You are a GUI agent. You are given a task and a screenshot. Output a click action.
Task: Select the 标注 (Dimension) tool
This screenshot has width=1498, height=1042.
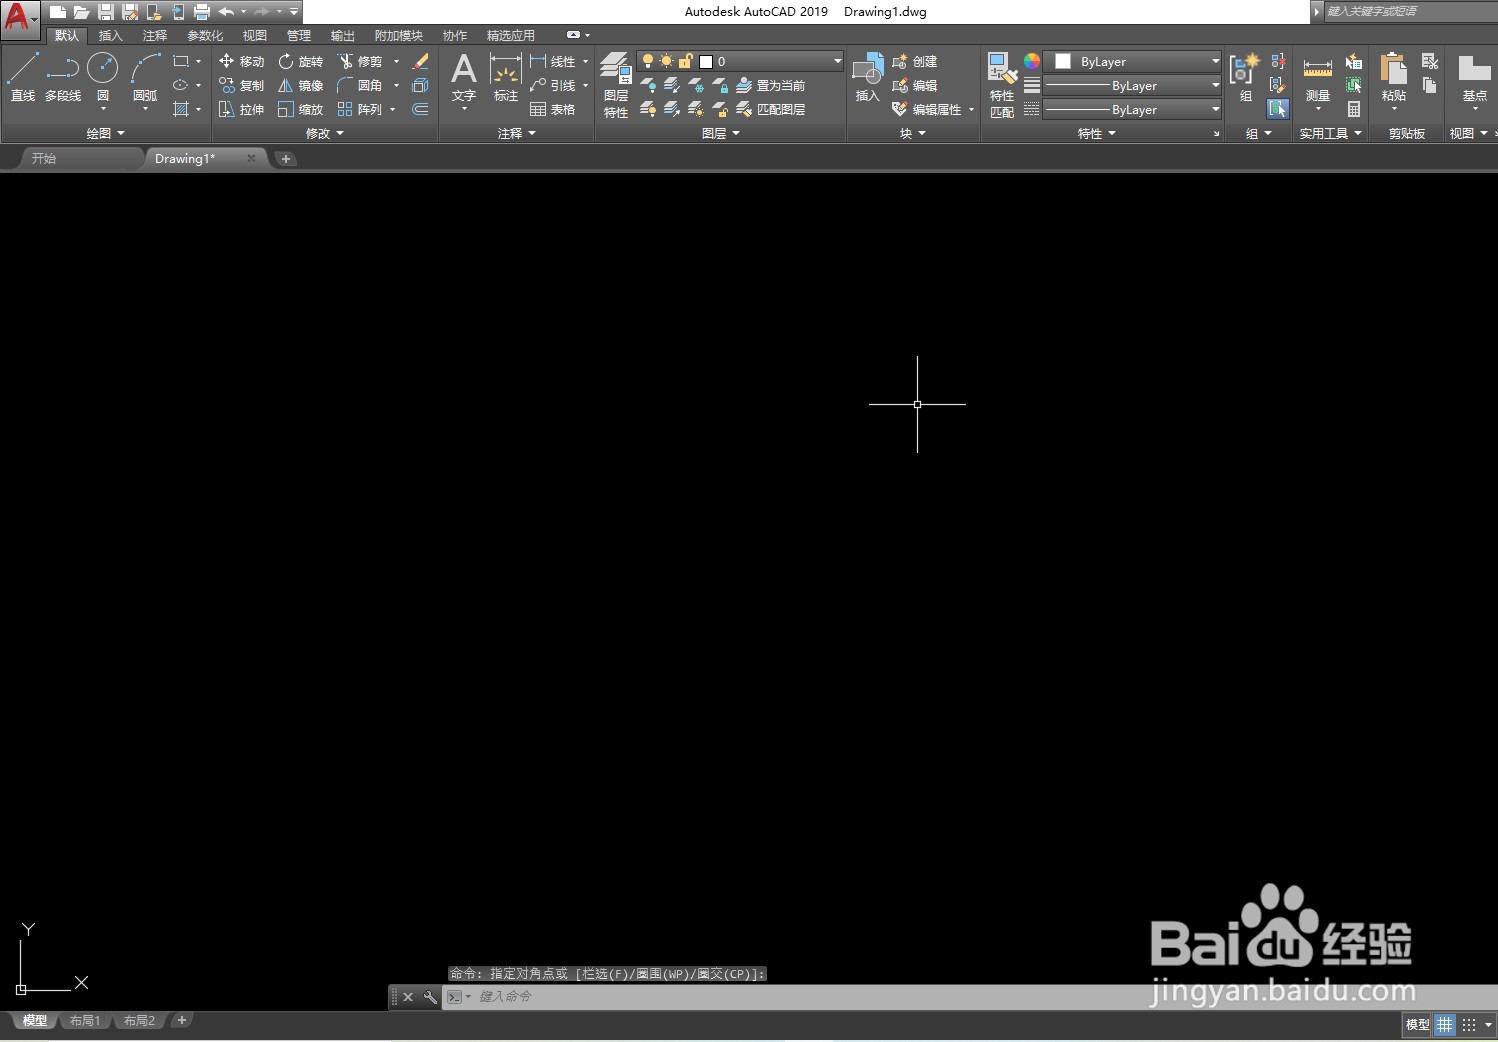point(506,77)
